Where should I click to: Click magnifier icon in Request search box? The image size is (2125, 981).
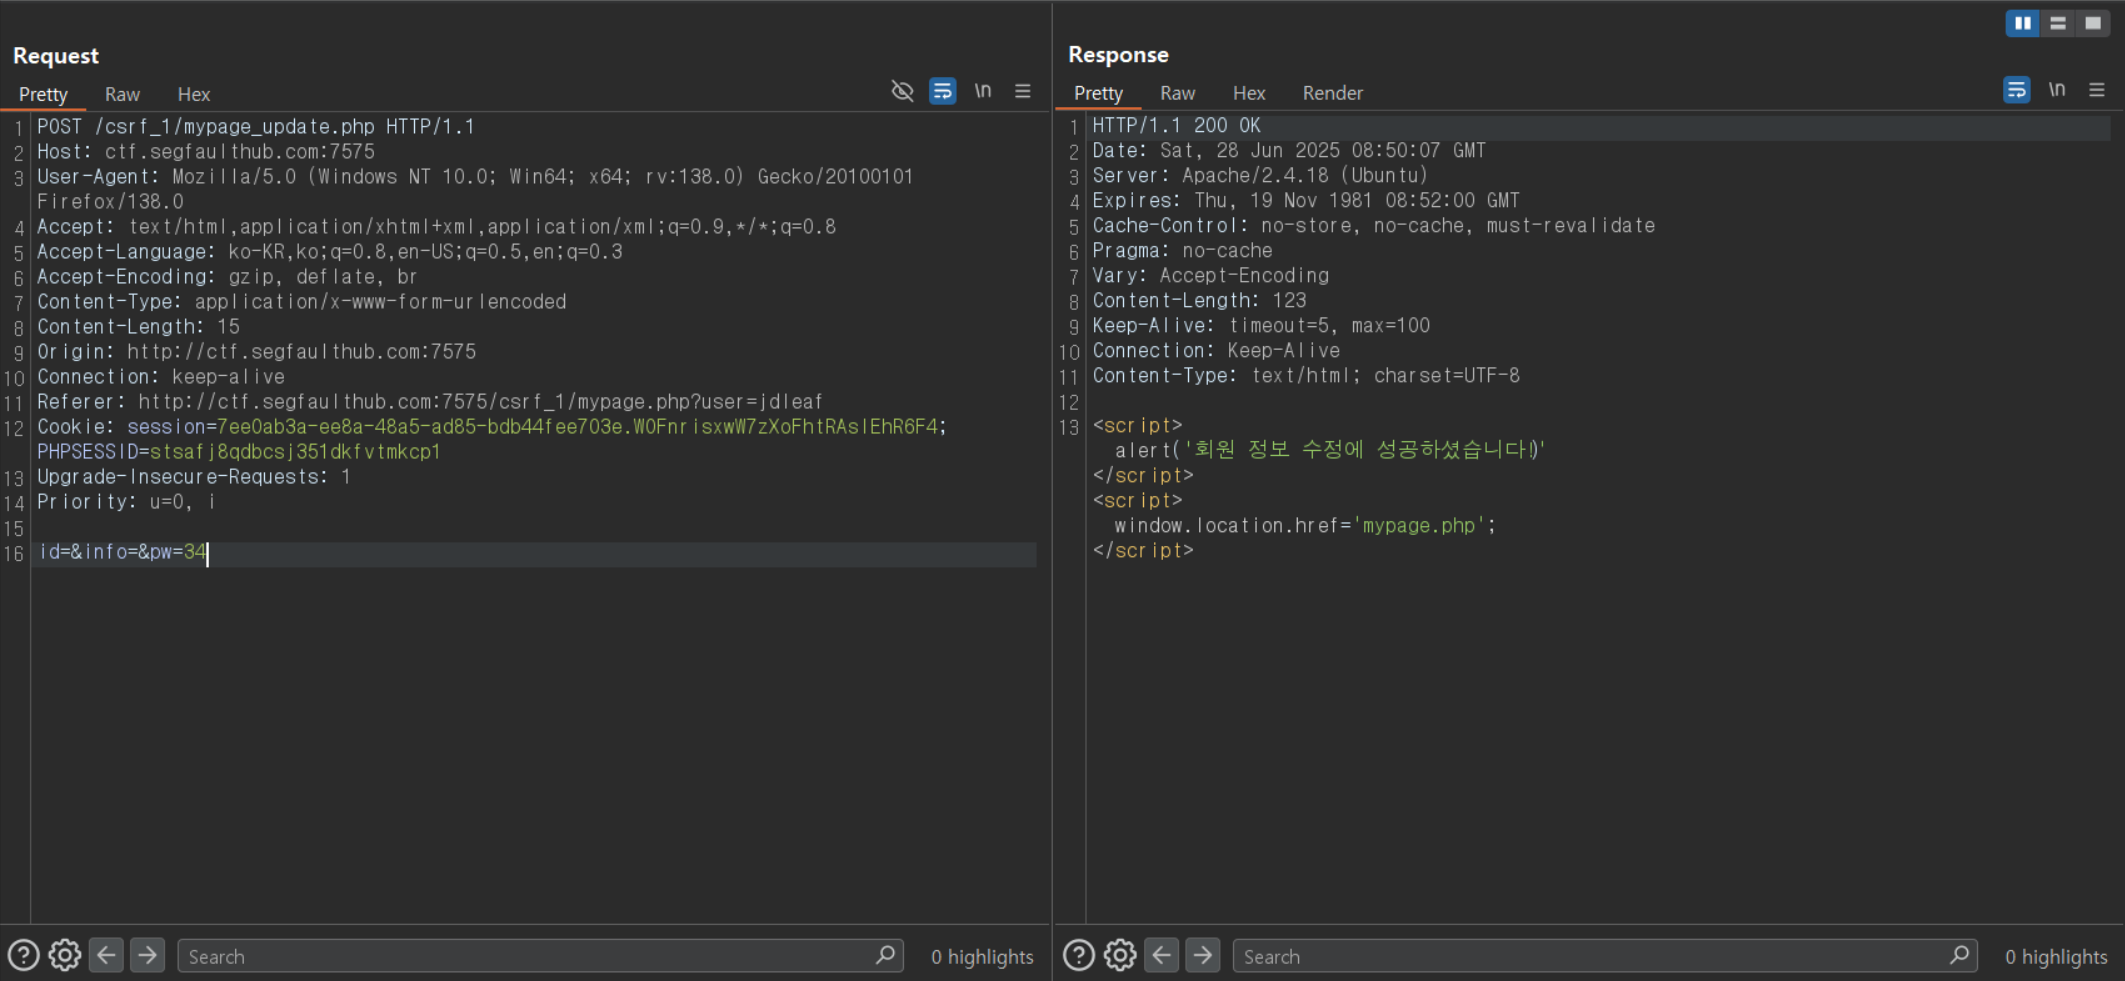pos(885,955)
